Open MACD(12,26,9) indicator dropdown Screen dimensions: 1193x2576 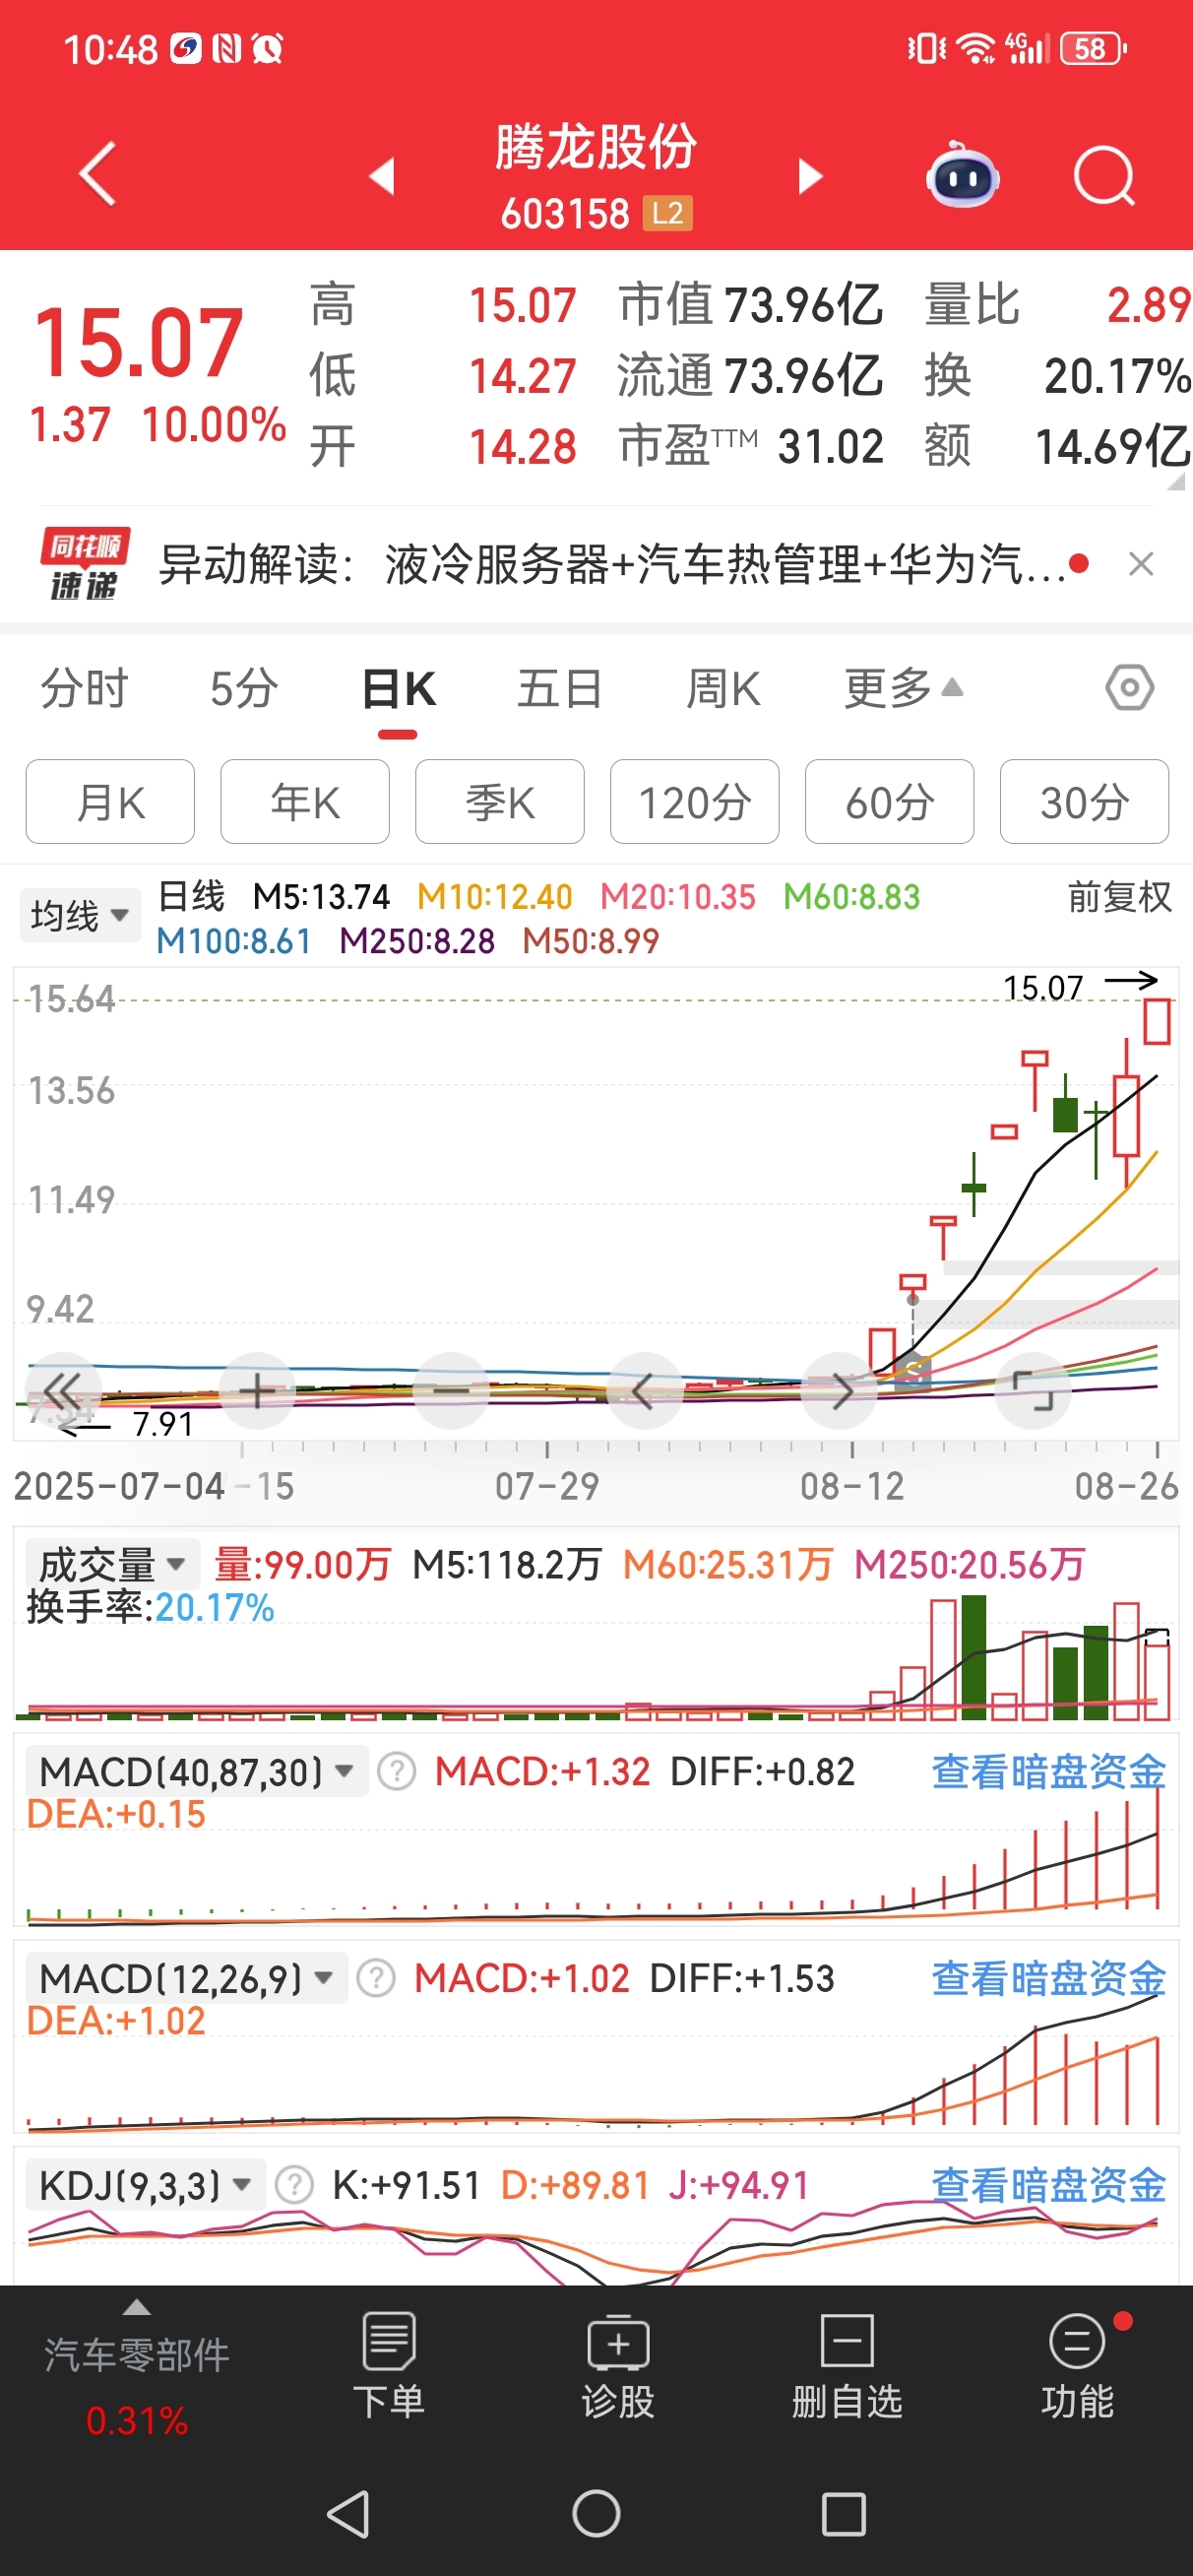[x=186, y=1979]
